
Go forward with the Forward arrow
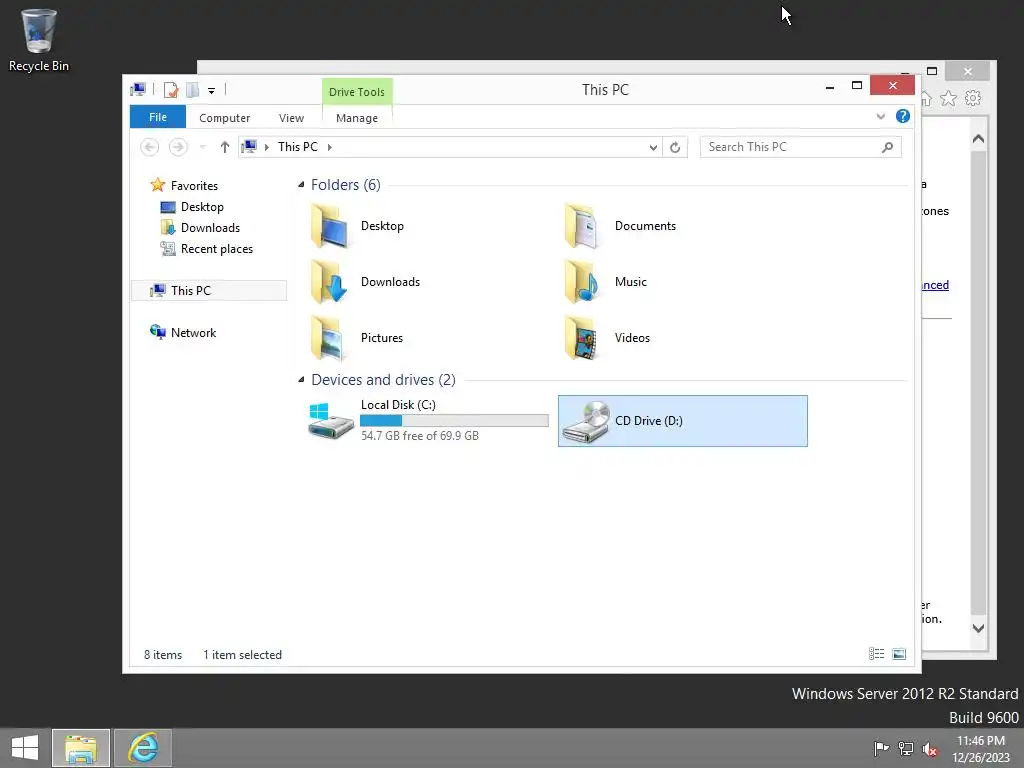coord(178,147)
